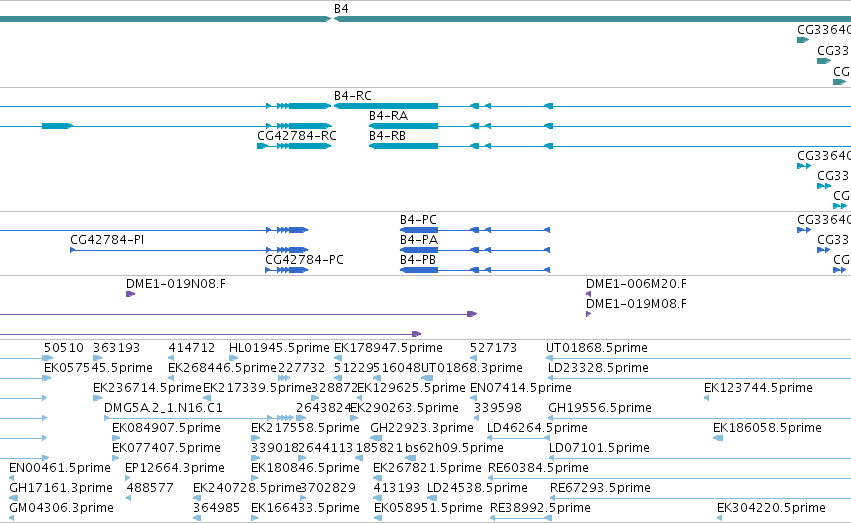Select the DME1-019N08.F clone label
Screen dimensions: 851x523
click(175, 284)
